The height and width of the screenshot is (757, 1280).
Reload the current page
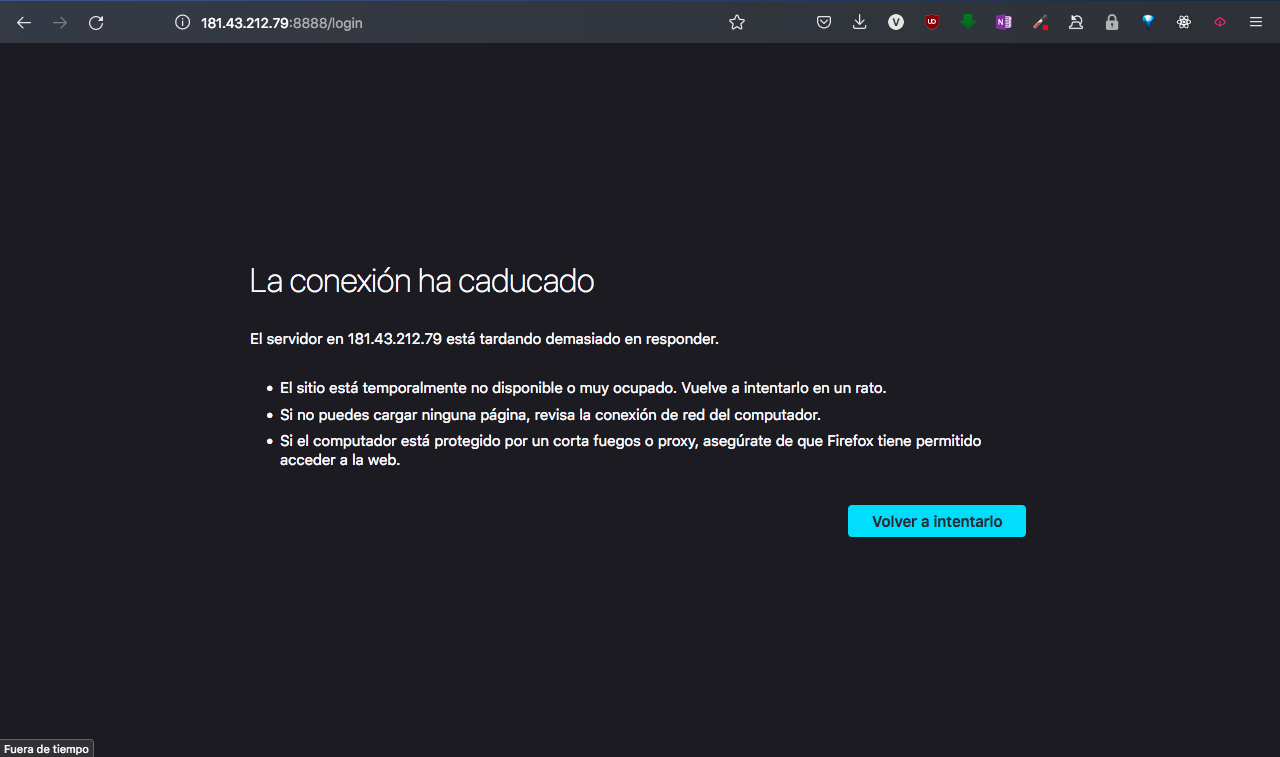pyautogui.click(x=96, y=22)
